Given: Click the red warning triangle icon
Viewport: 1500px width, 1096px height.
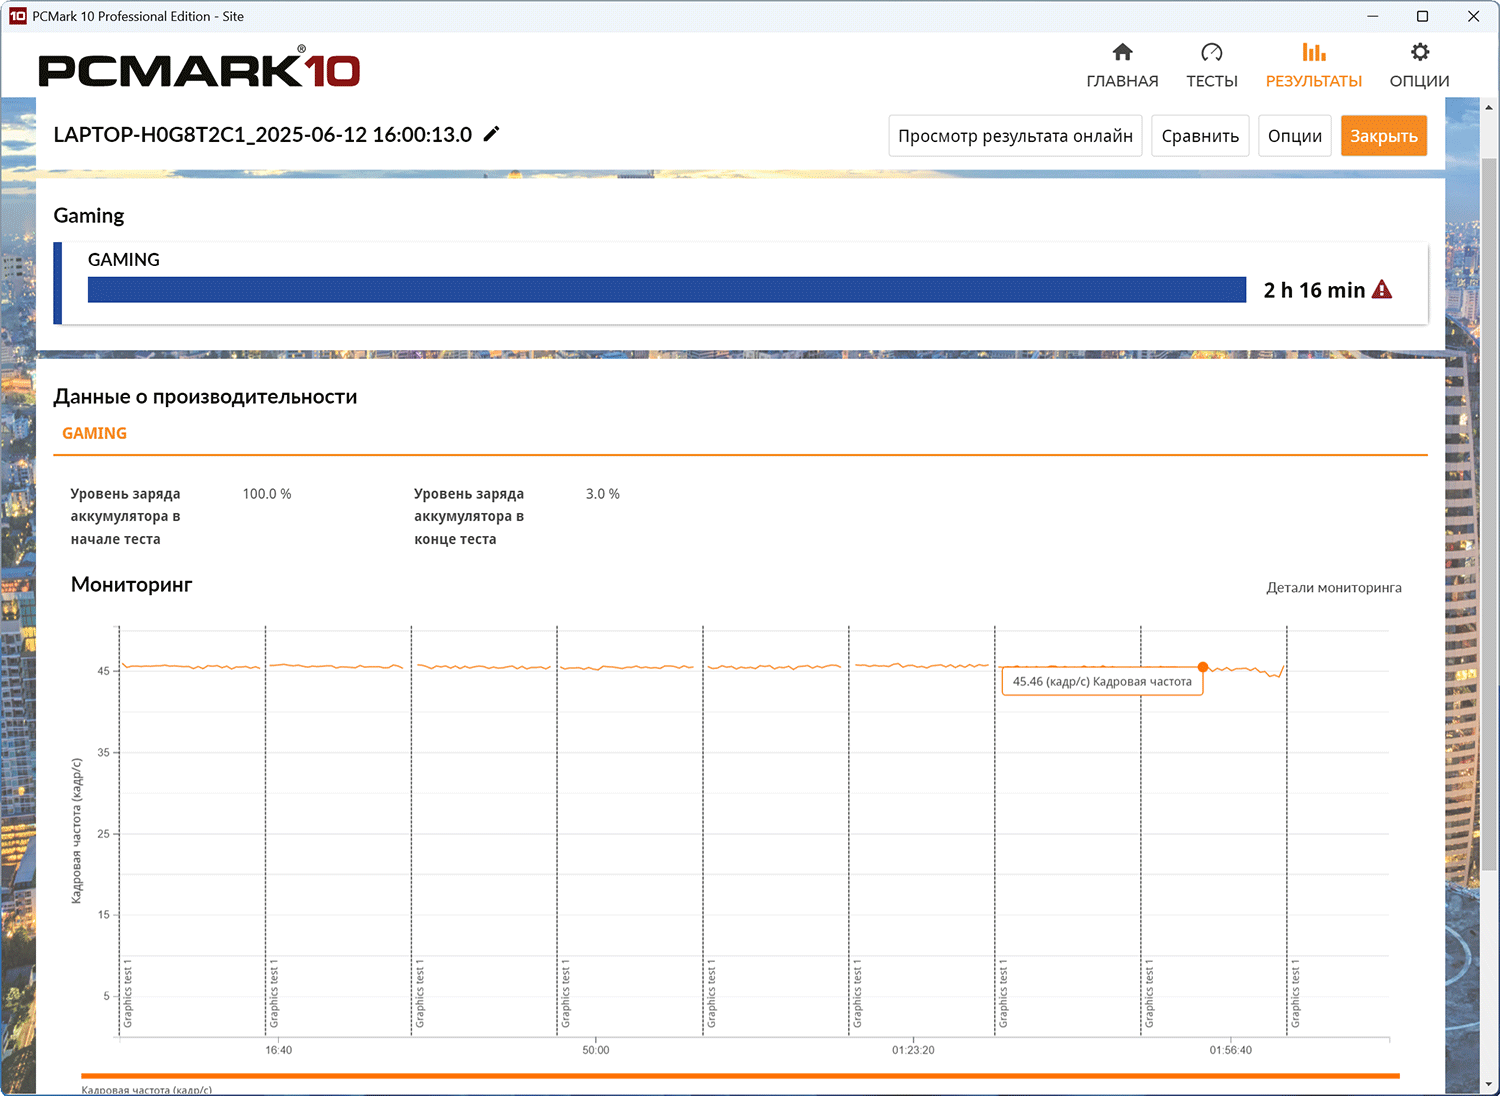Looking at the screenshot, I should tap(1382, 290).
